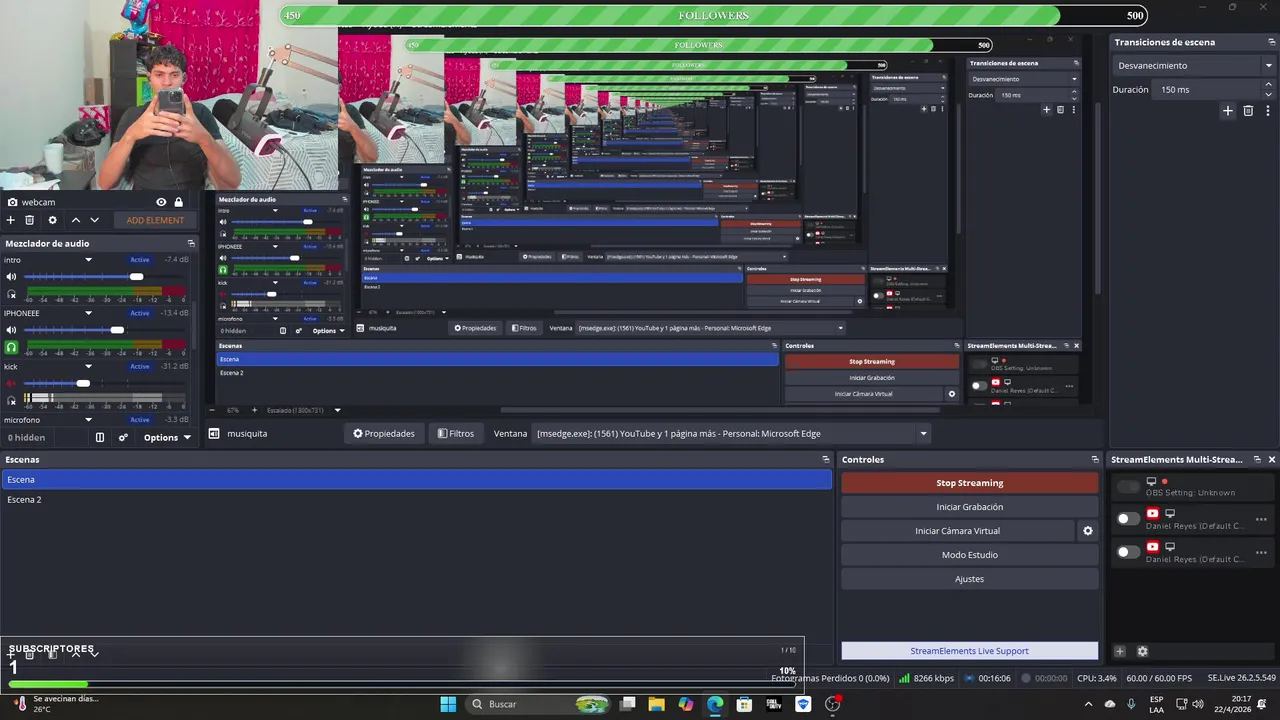Screen dimensions: 1280x720
Task: Open Propiedades for musiquita source
Action: [x=384, y=434]
